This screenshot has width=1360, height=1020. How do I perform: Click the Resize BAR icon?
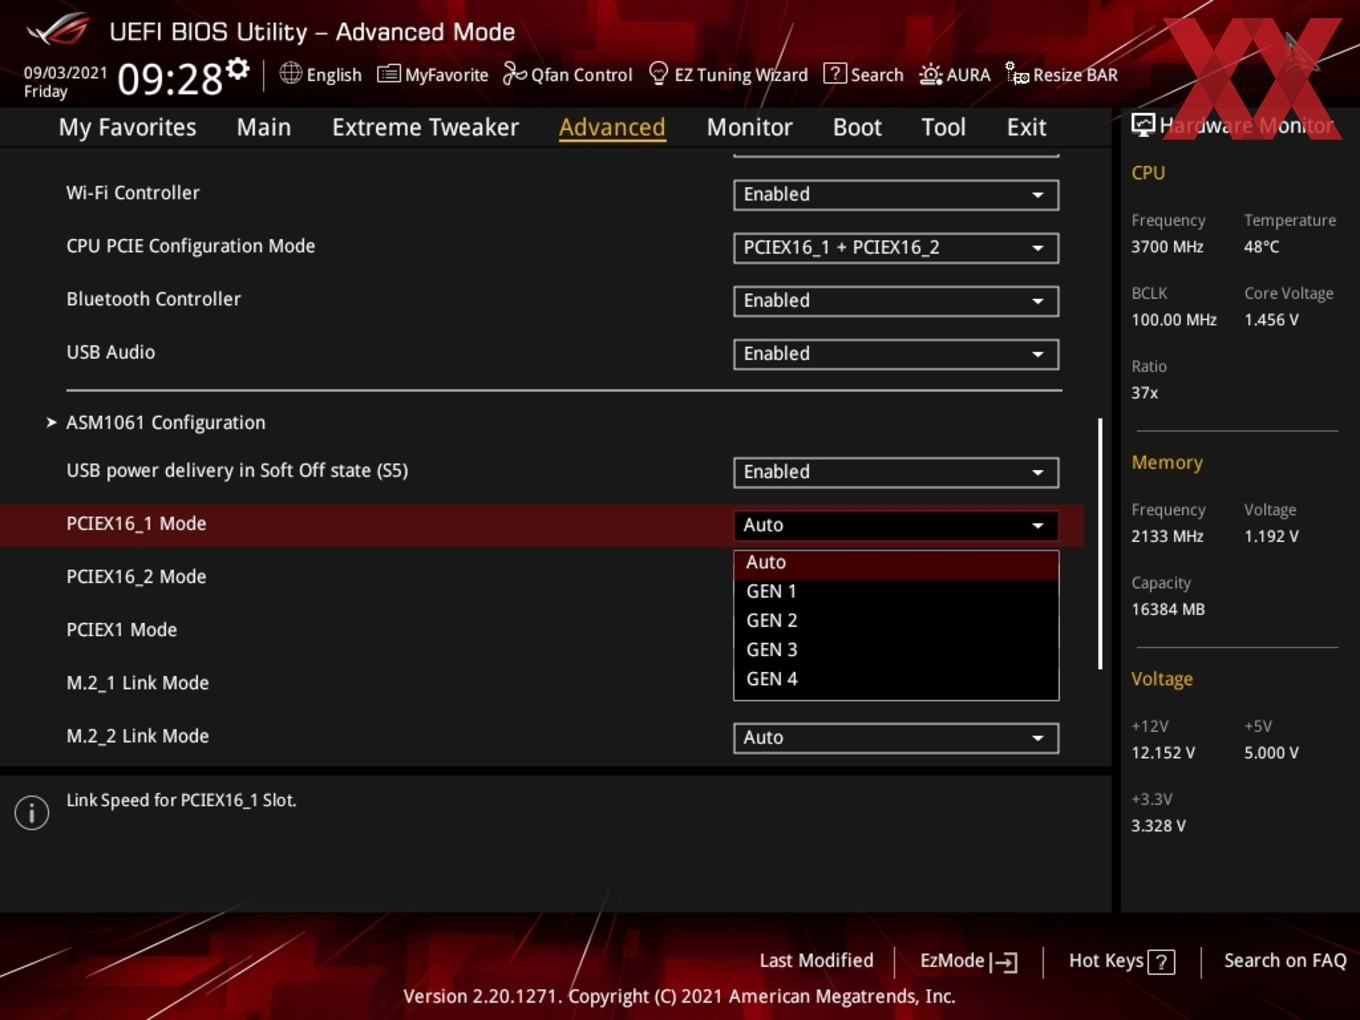[x=1017, y=74]
